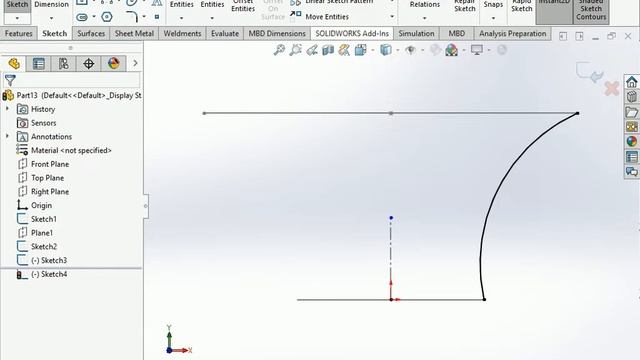This screenshot has height=360, width=640.
Task: Click Zoom to Fit magnifier icon
Action: tap(279, 50)
